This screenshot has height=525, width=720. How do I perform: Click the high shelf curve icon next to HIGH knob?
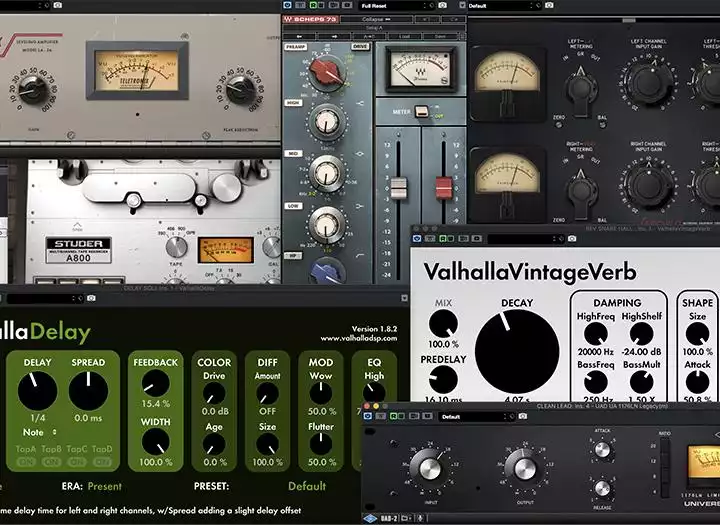(360, 104)
